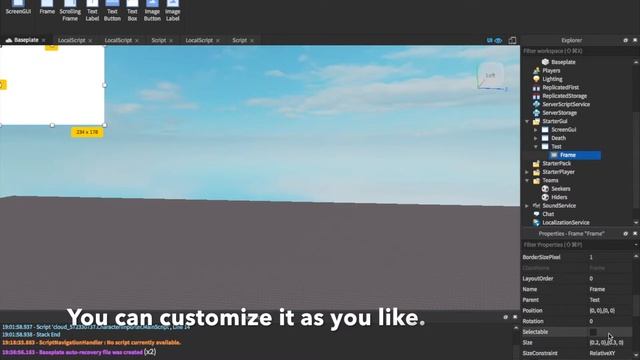
Task: Open the SizeConstraint RelativeXY dropdown
Action: [x=610, y=353]
